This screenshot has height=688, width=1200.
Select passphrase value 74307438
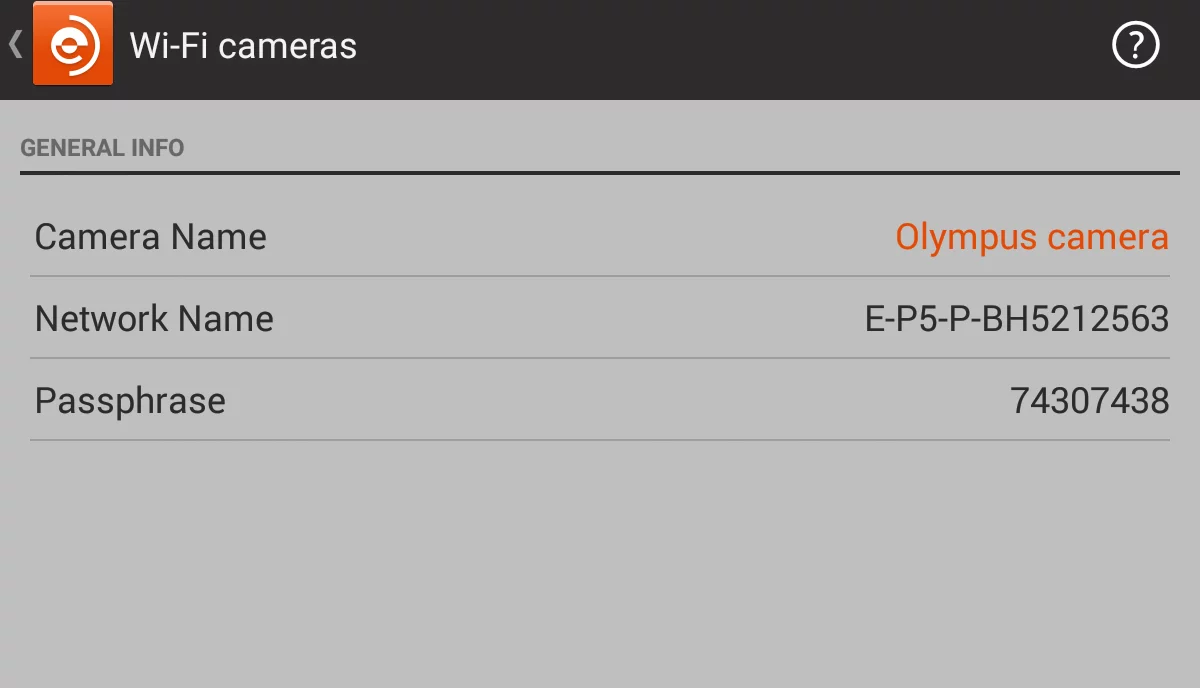1089,401
